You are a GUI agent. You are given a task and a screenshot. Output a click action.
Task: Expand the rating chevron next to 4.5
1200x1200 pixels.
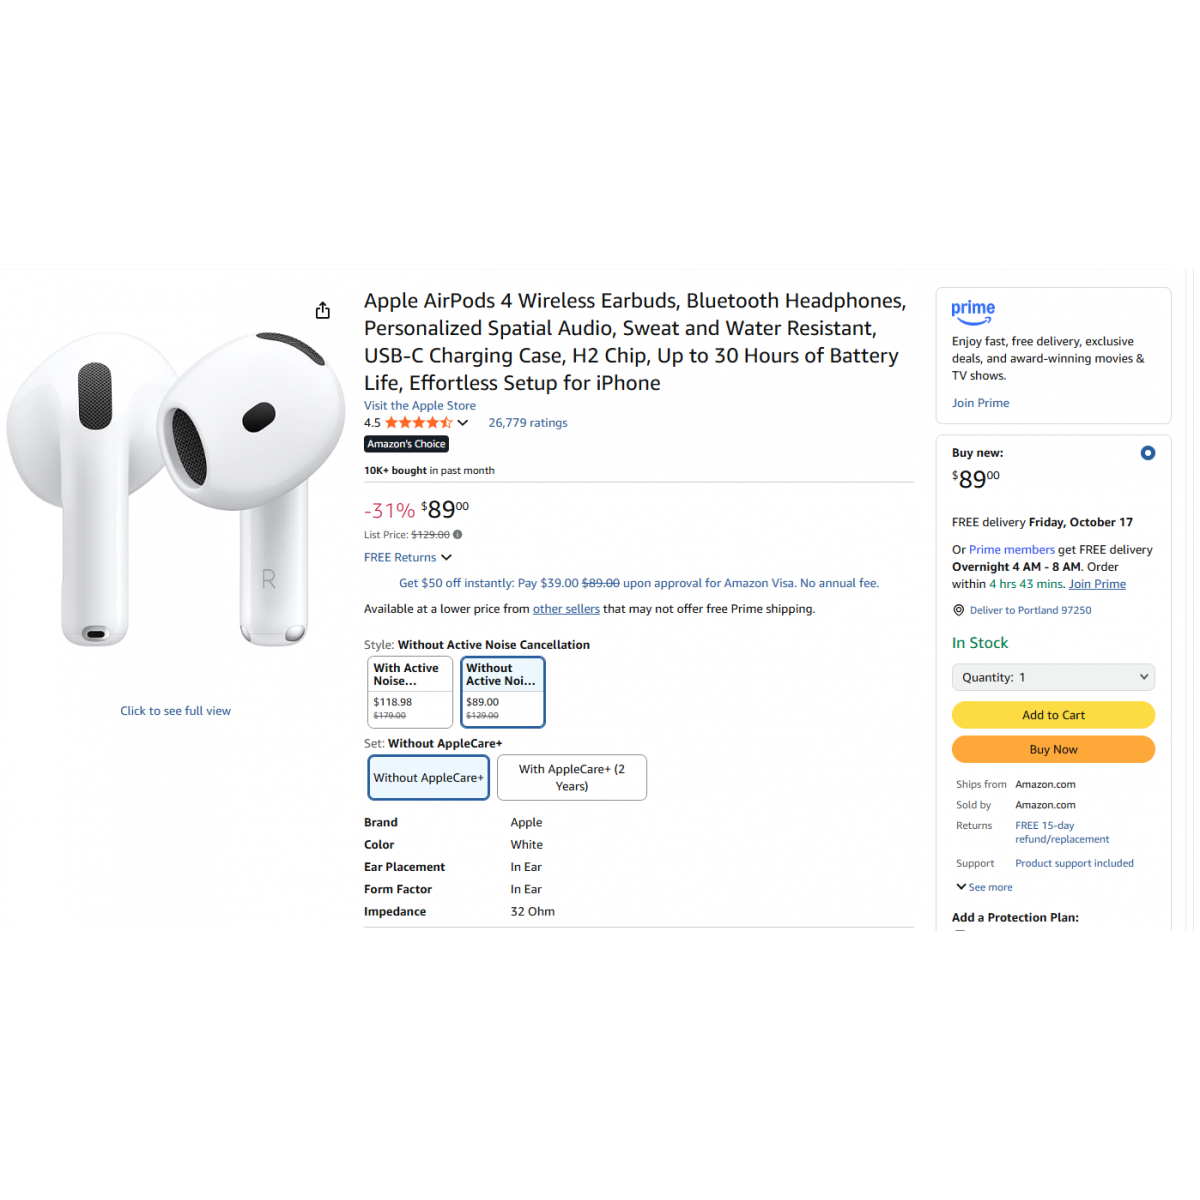coord(463,423)
